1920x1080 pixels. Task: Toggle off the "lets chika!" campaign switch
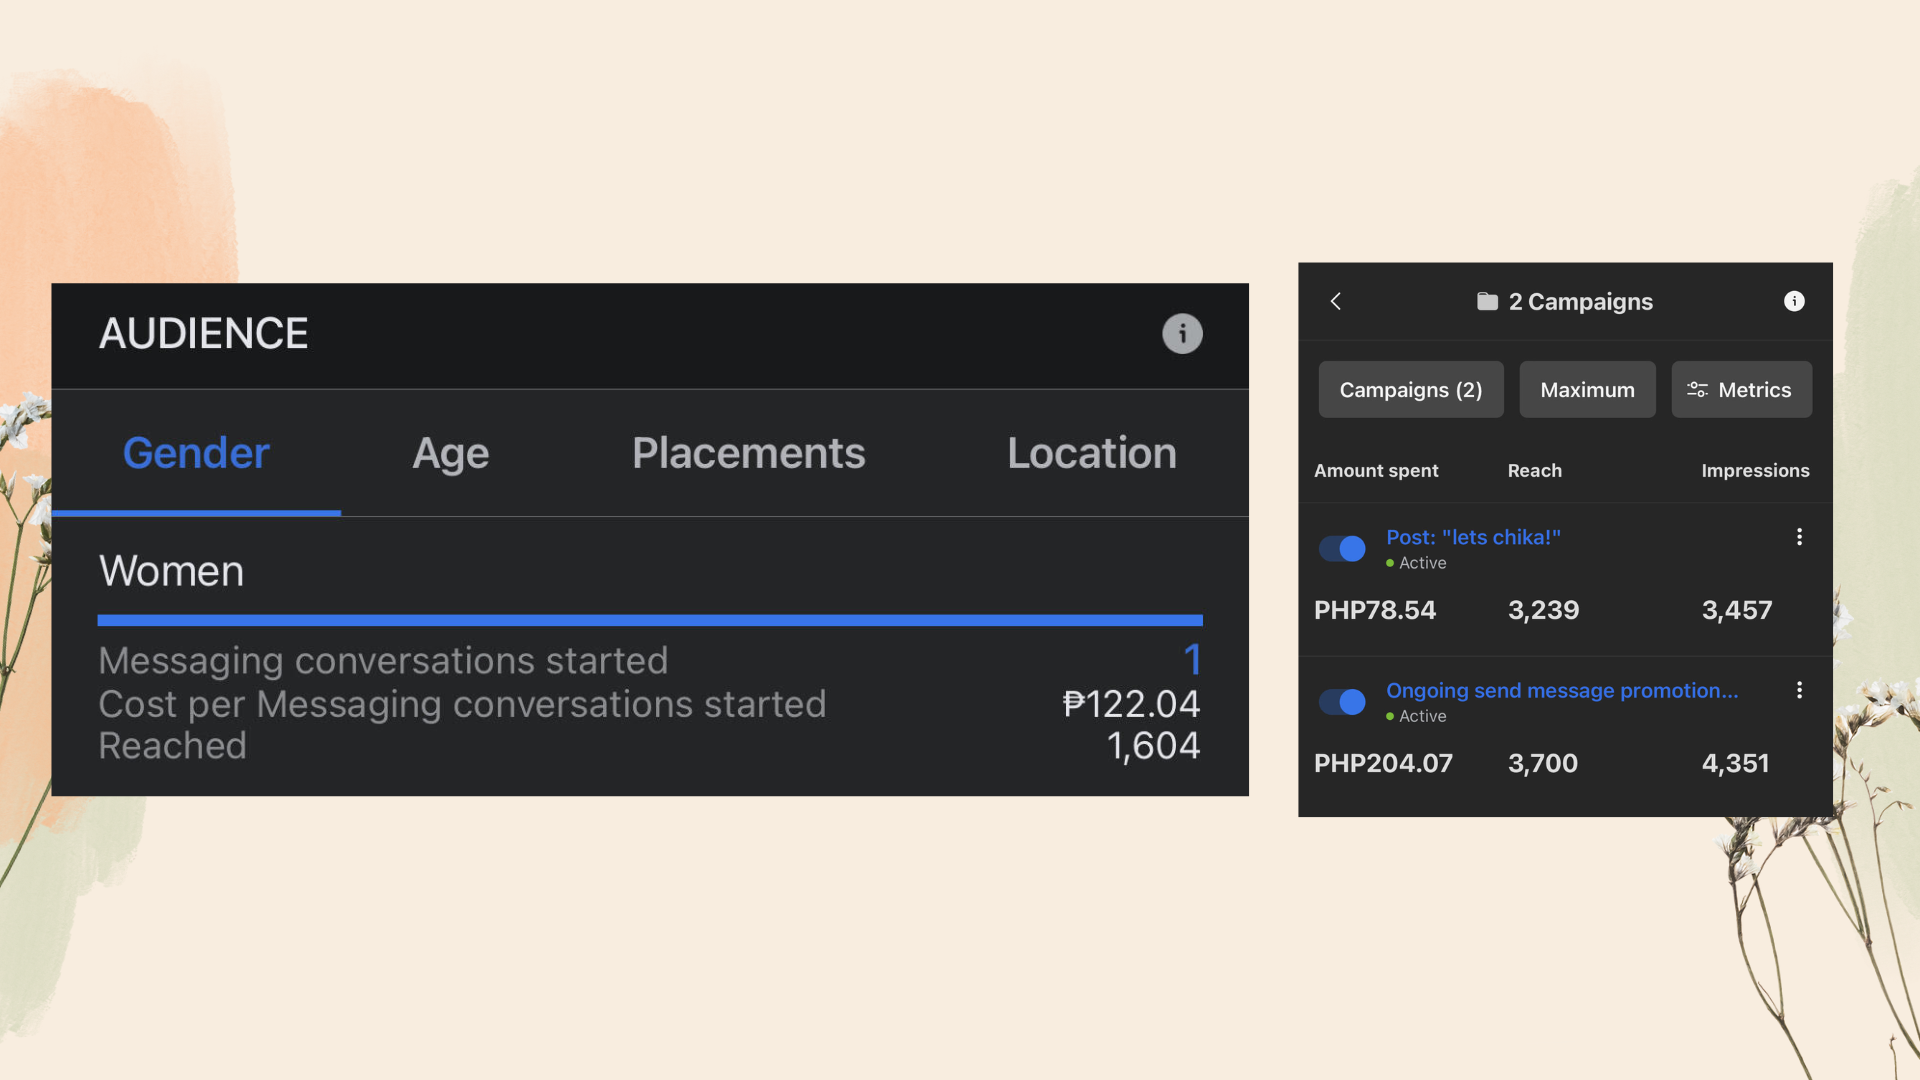1342,549
